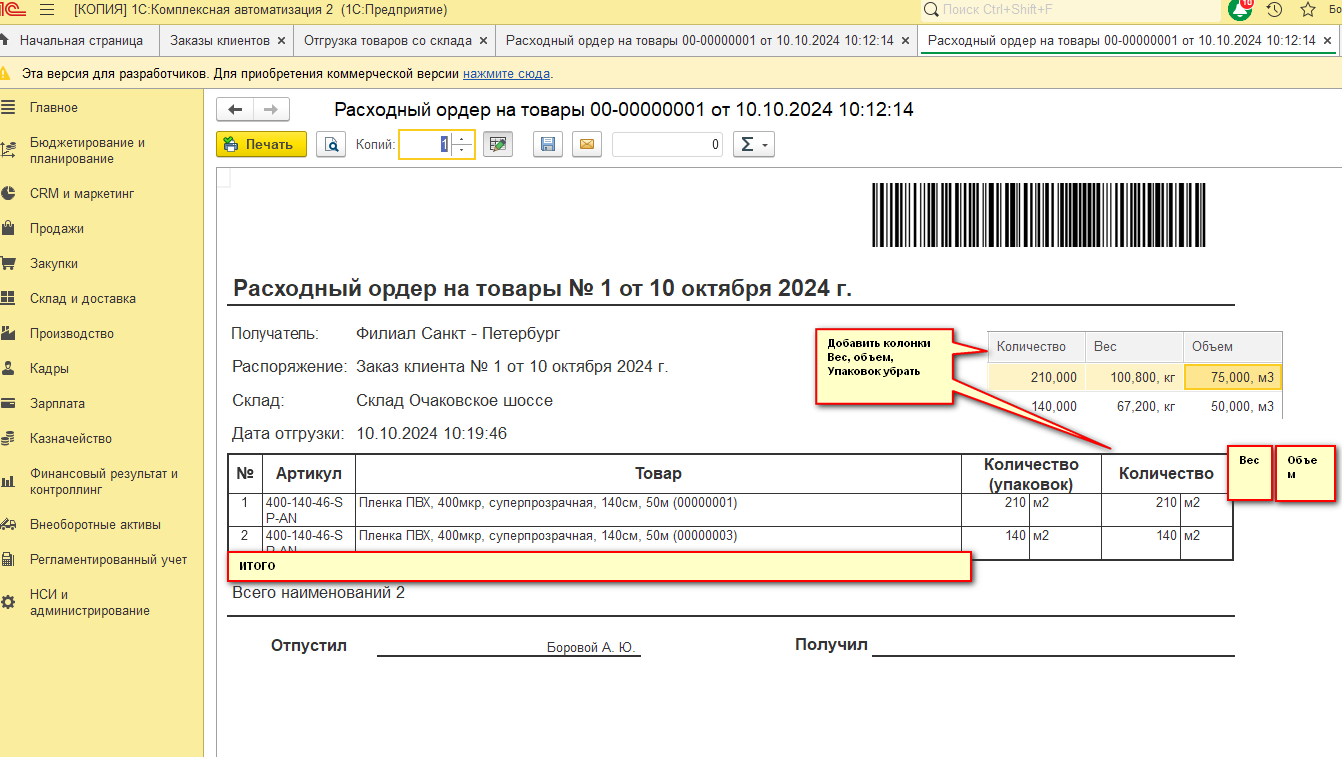Open the history clock icon
The width and height of the screenshot is (1342, 757).
coord(1274,10)
